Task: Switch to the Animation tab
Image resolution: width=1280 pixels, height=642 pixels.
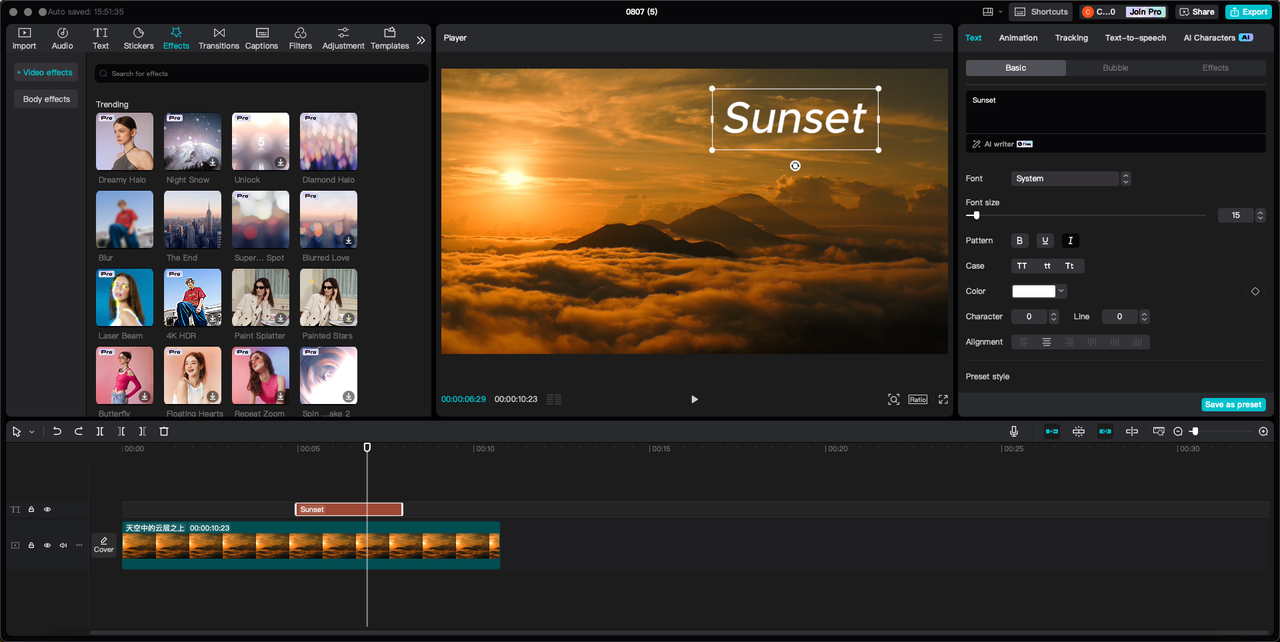Action: 1018,38
